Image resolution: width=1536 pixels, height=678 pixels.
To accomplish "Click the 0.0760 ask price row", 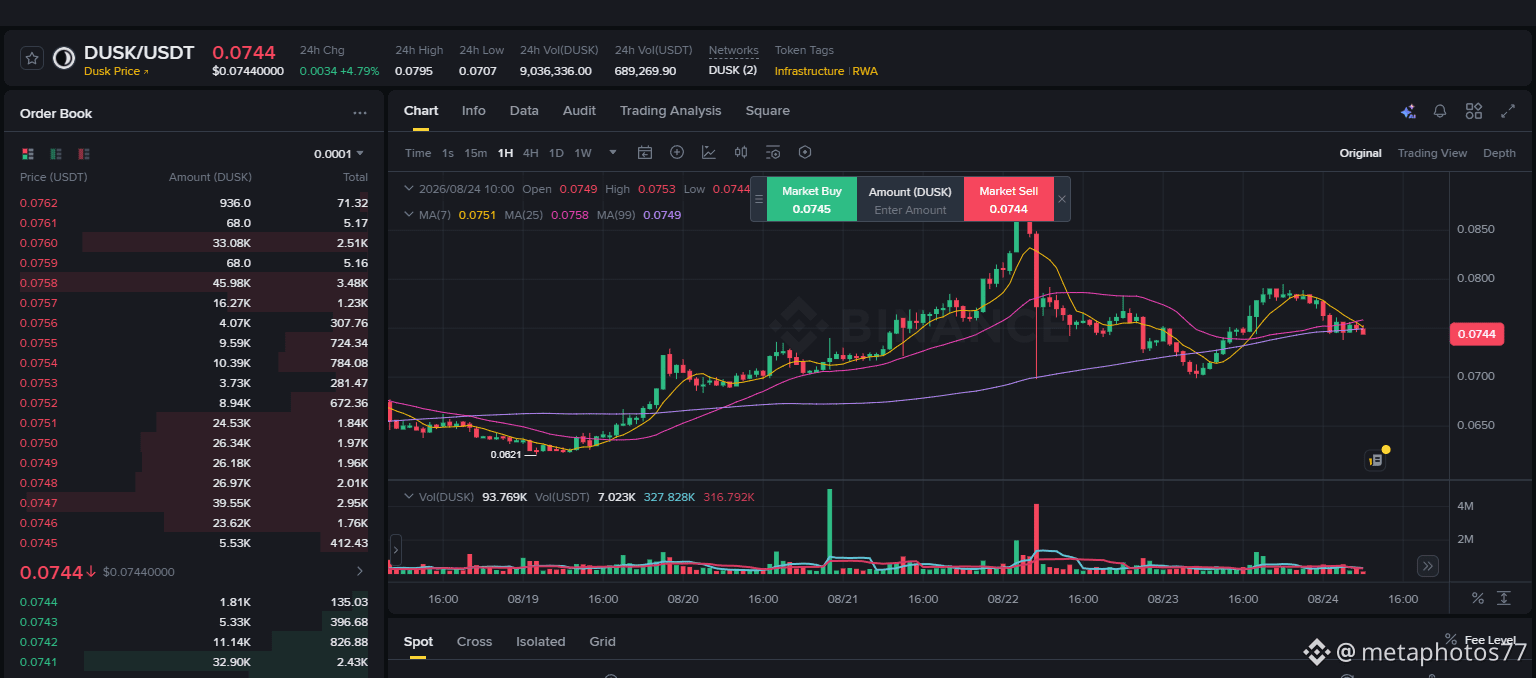I will (x=194, y=243).
